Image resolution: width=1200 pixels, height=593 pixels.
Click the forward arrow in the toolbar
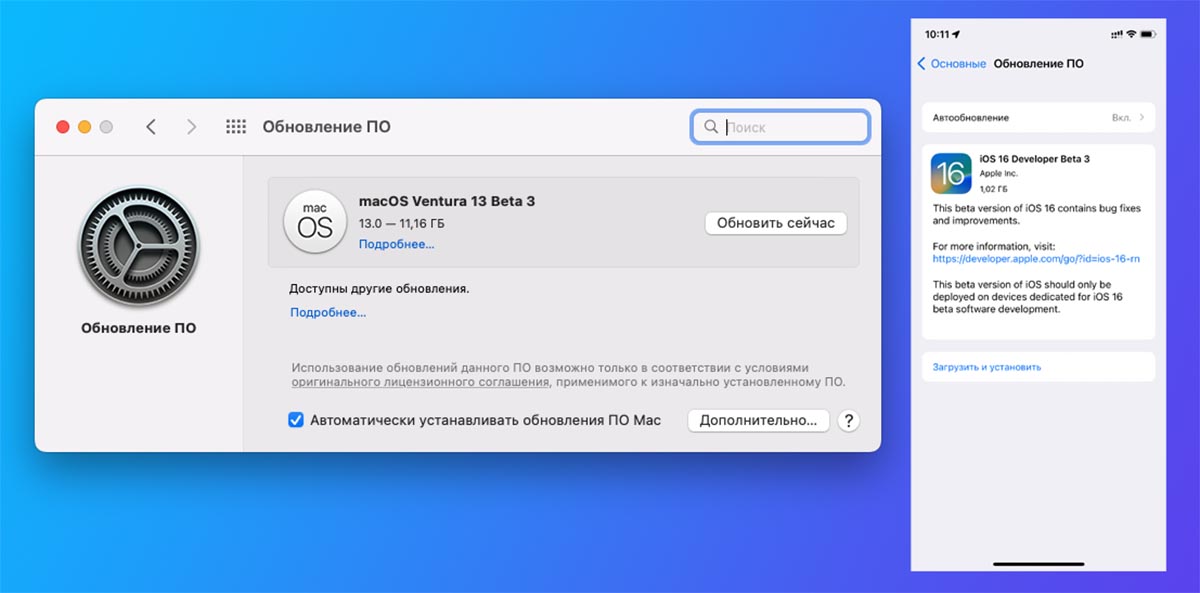coord(192,127)
